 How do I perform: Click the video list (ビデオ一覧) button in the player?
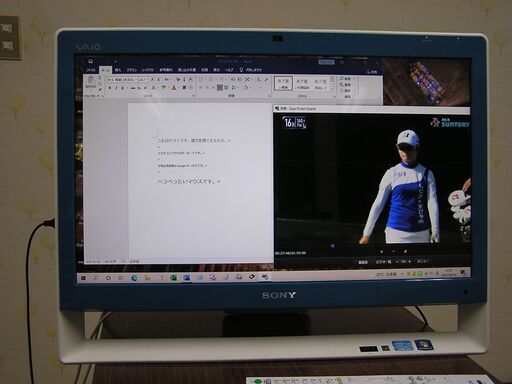(384, 262)
